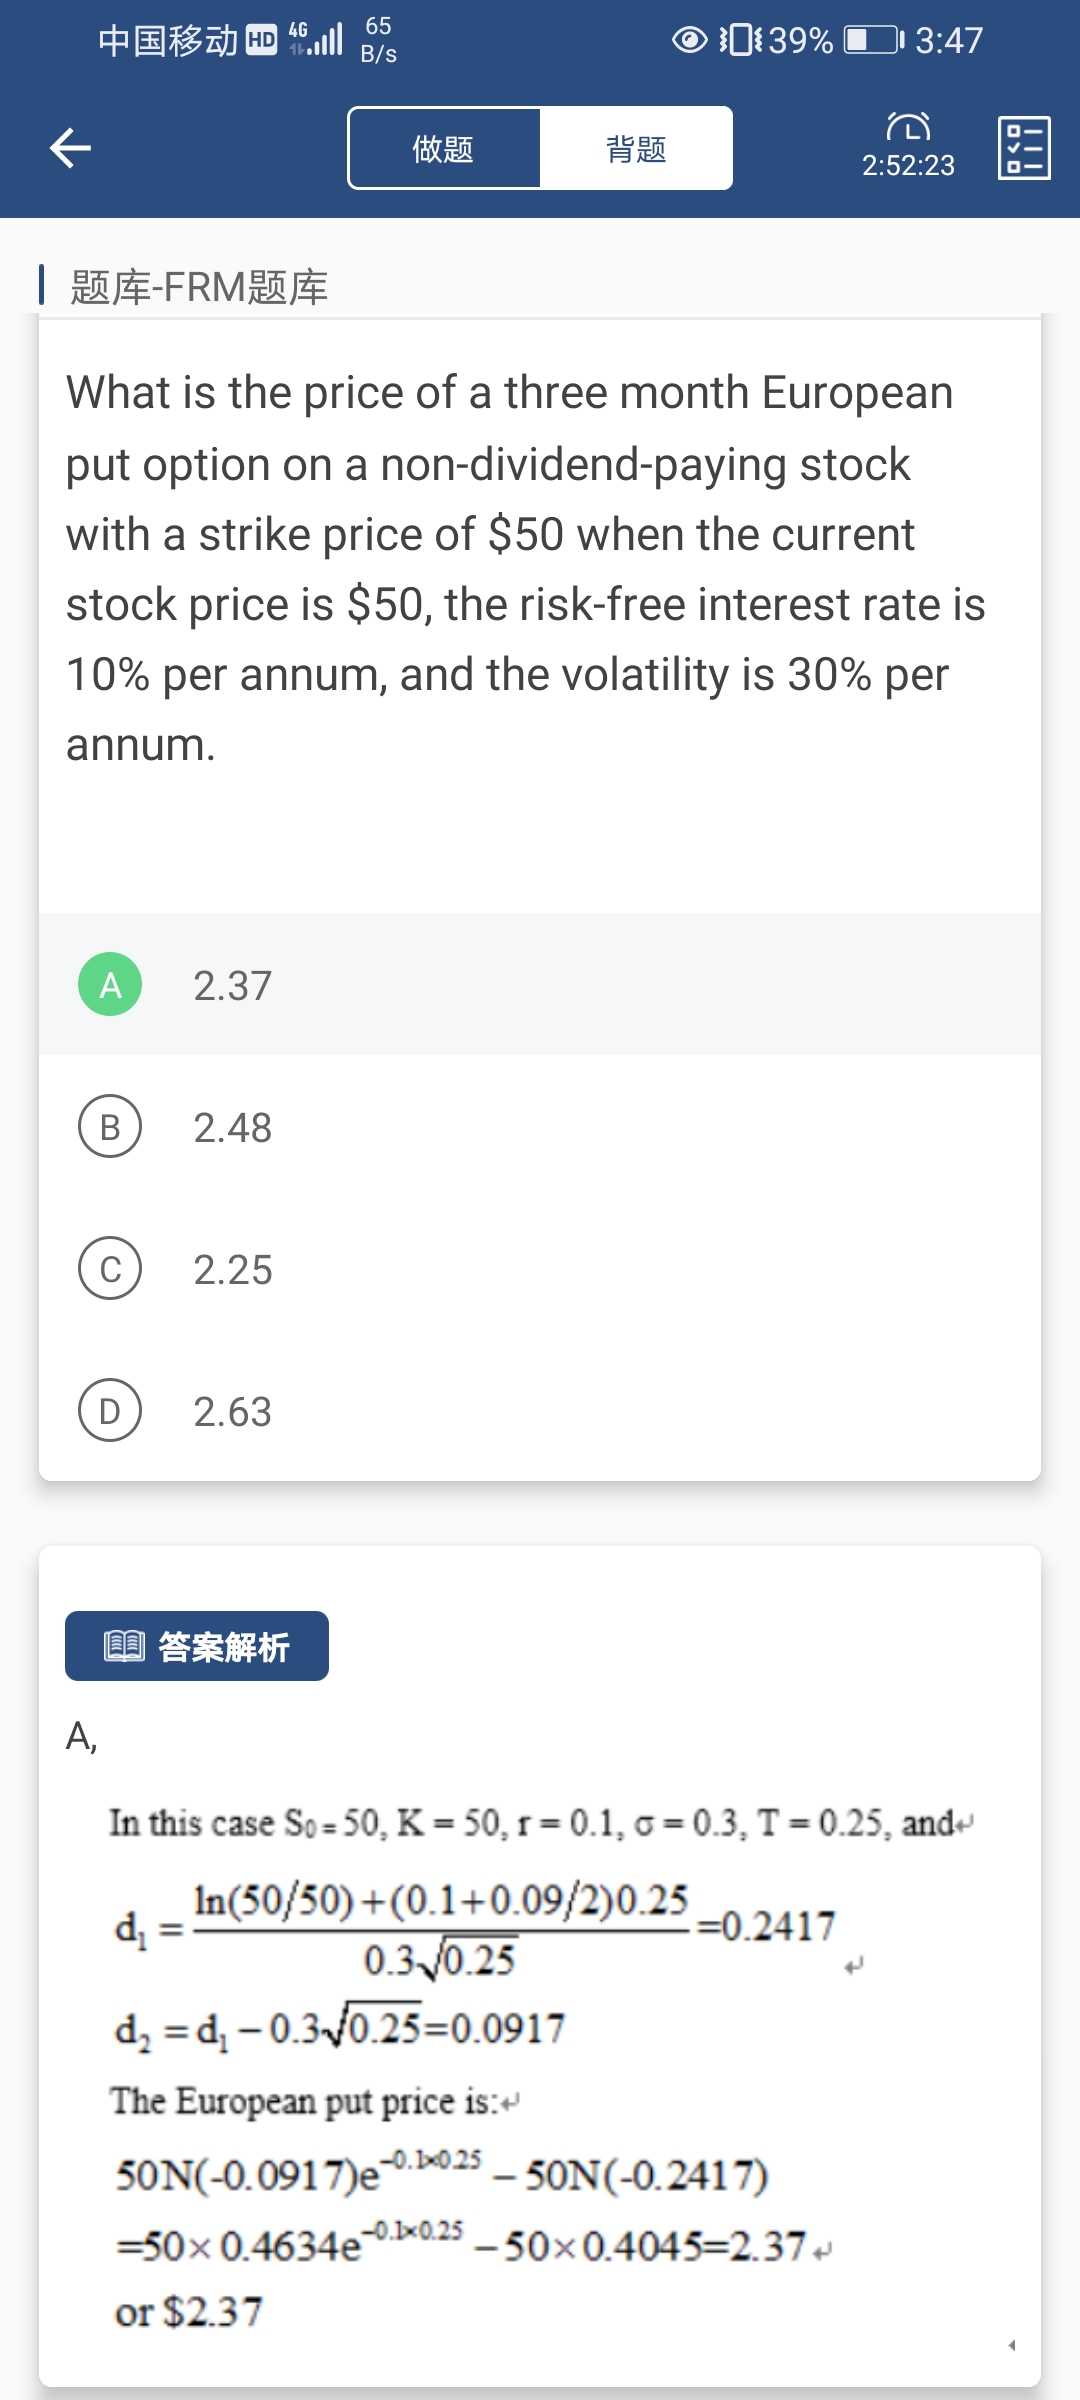Image resolution: width=1080 pixels, height=2400 pixels.
Task: Open the answer sheet list icon
Action: (x=1024, y=148)
